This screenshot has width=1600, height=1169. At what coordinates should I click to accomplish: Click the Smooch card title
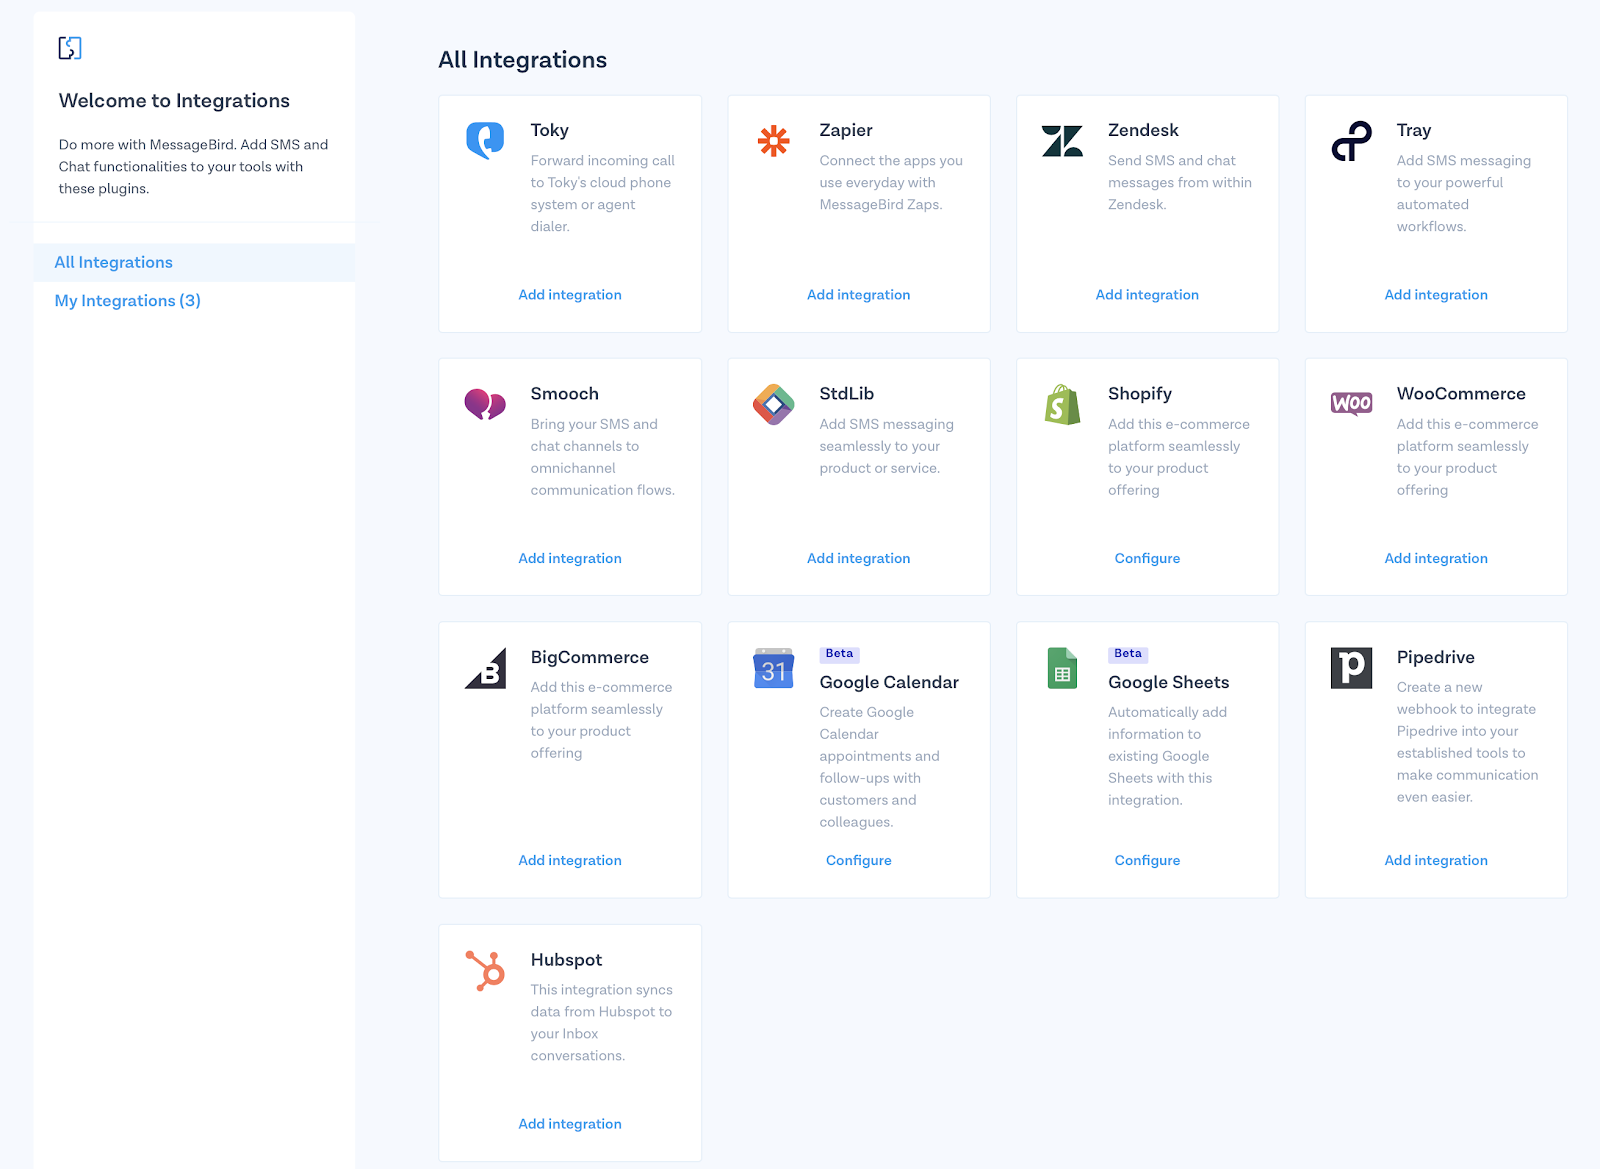[564, 394]
